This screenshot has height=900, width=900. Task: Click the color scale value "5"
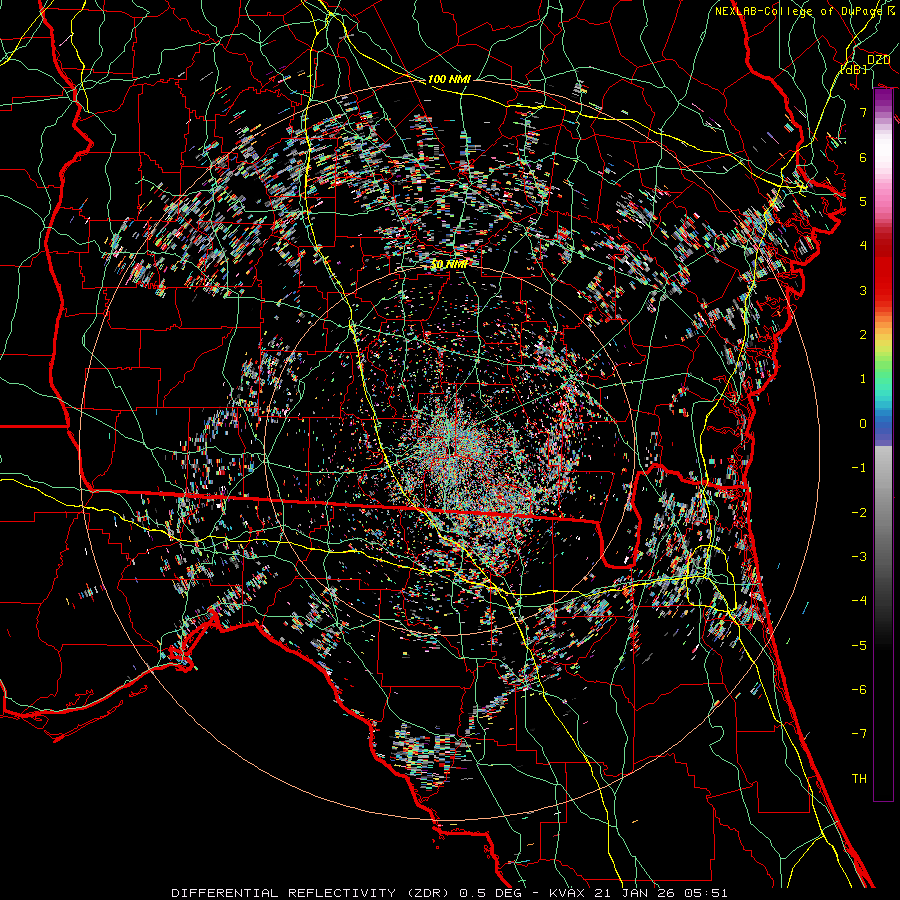pyautogui.click(x=863, y=201)
